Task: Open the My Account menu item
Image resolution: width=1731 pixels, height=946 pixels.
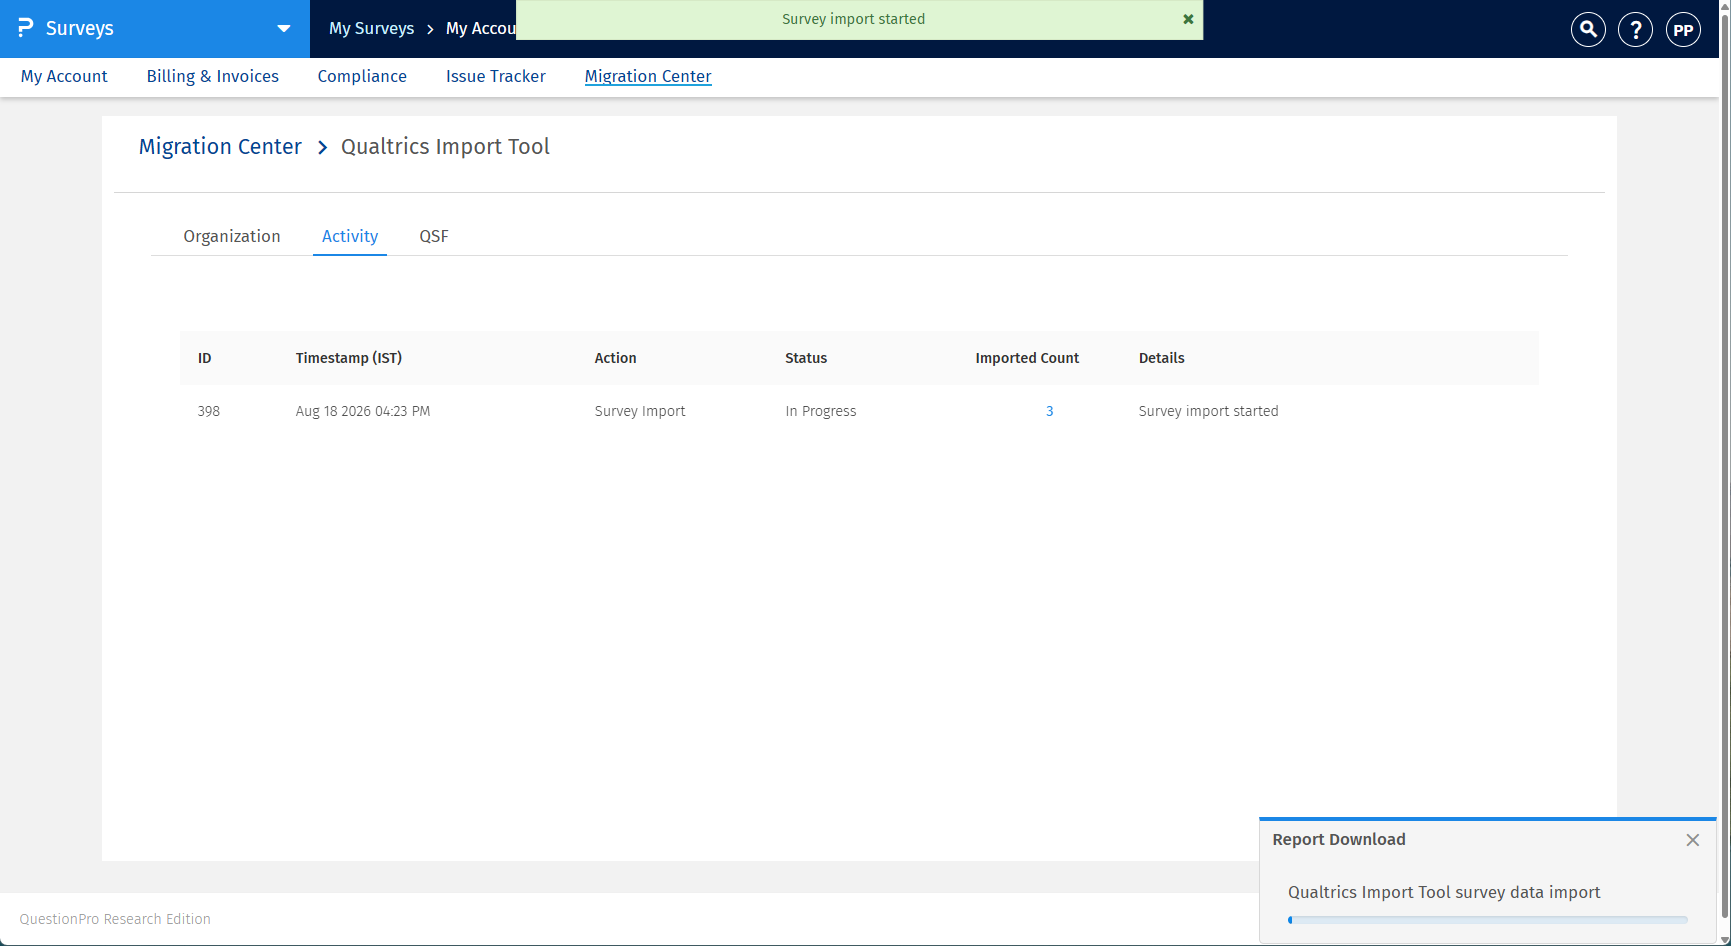Action: (x=64, y=76)
